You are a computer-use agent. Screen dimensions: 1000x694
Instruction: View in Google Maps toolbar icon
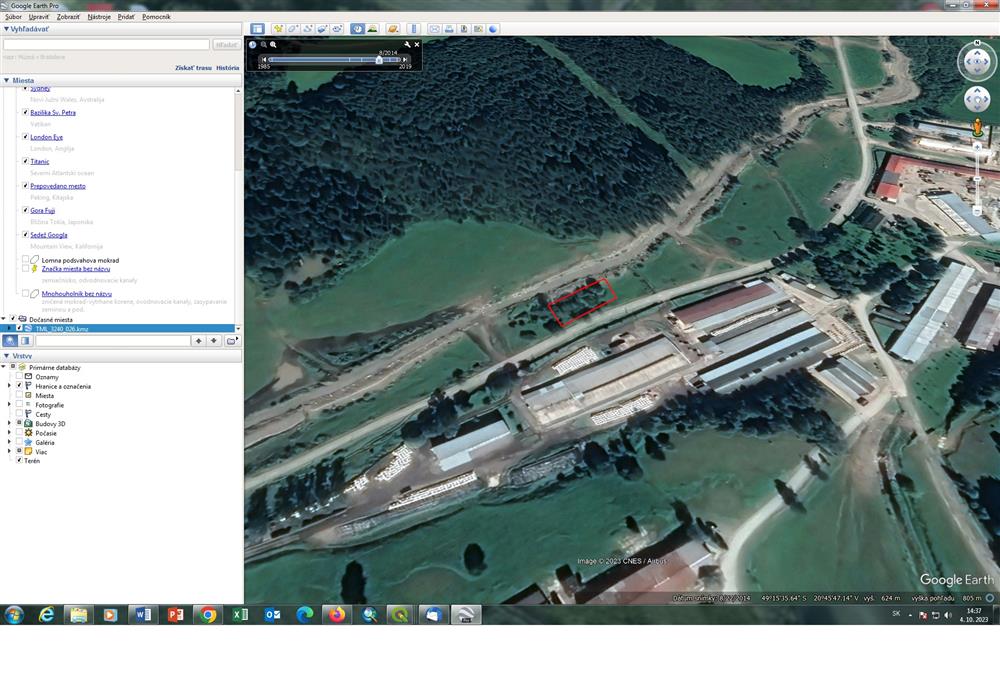tap(478, 29)
